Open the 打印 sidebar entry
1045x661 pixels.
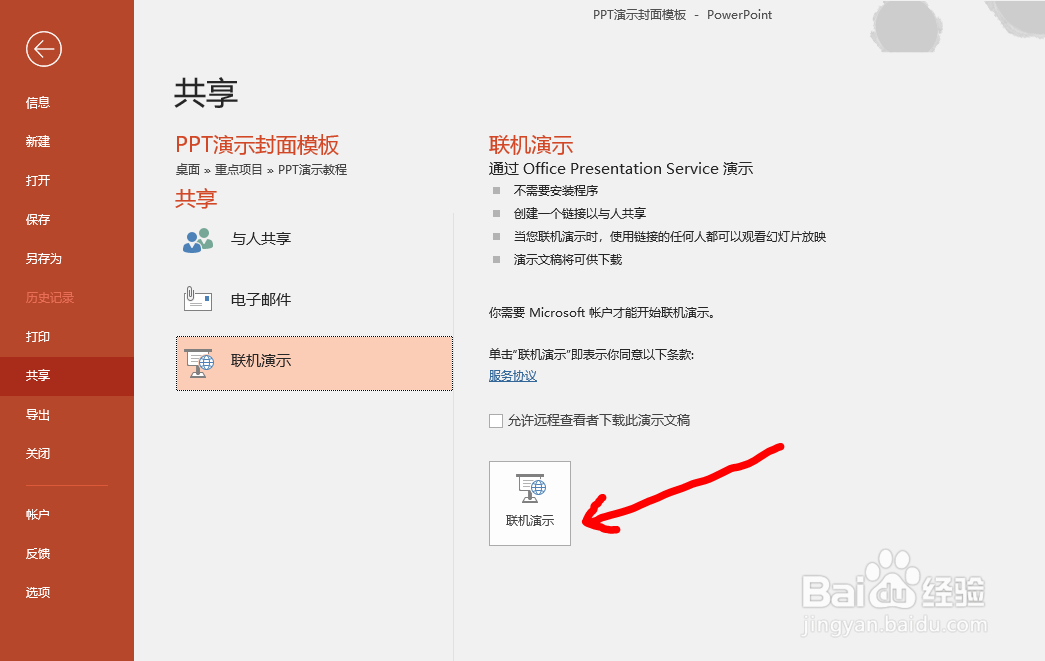(x=38, y=336)
